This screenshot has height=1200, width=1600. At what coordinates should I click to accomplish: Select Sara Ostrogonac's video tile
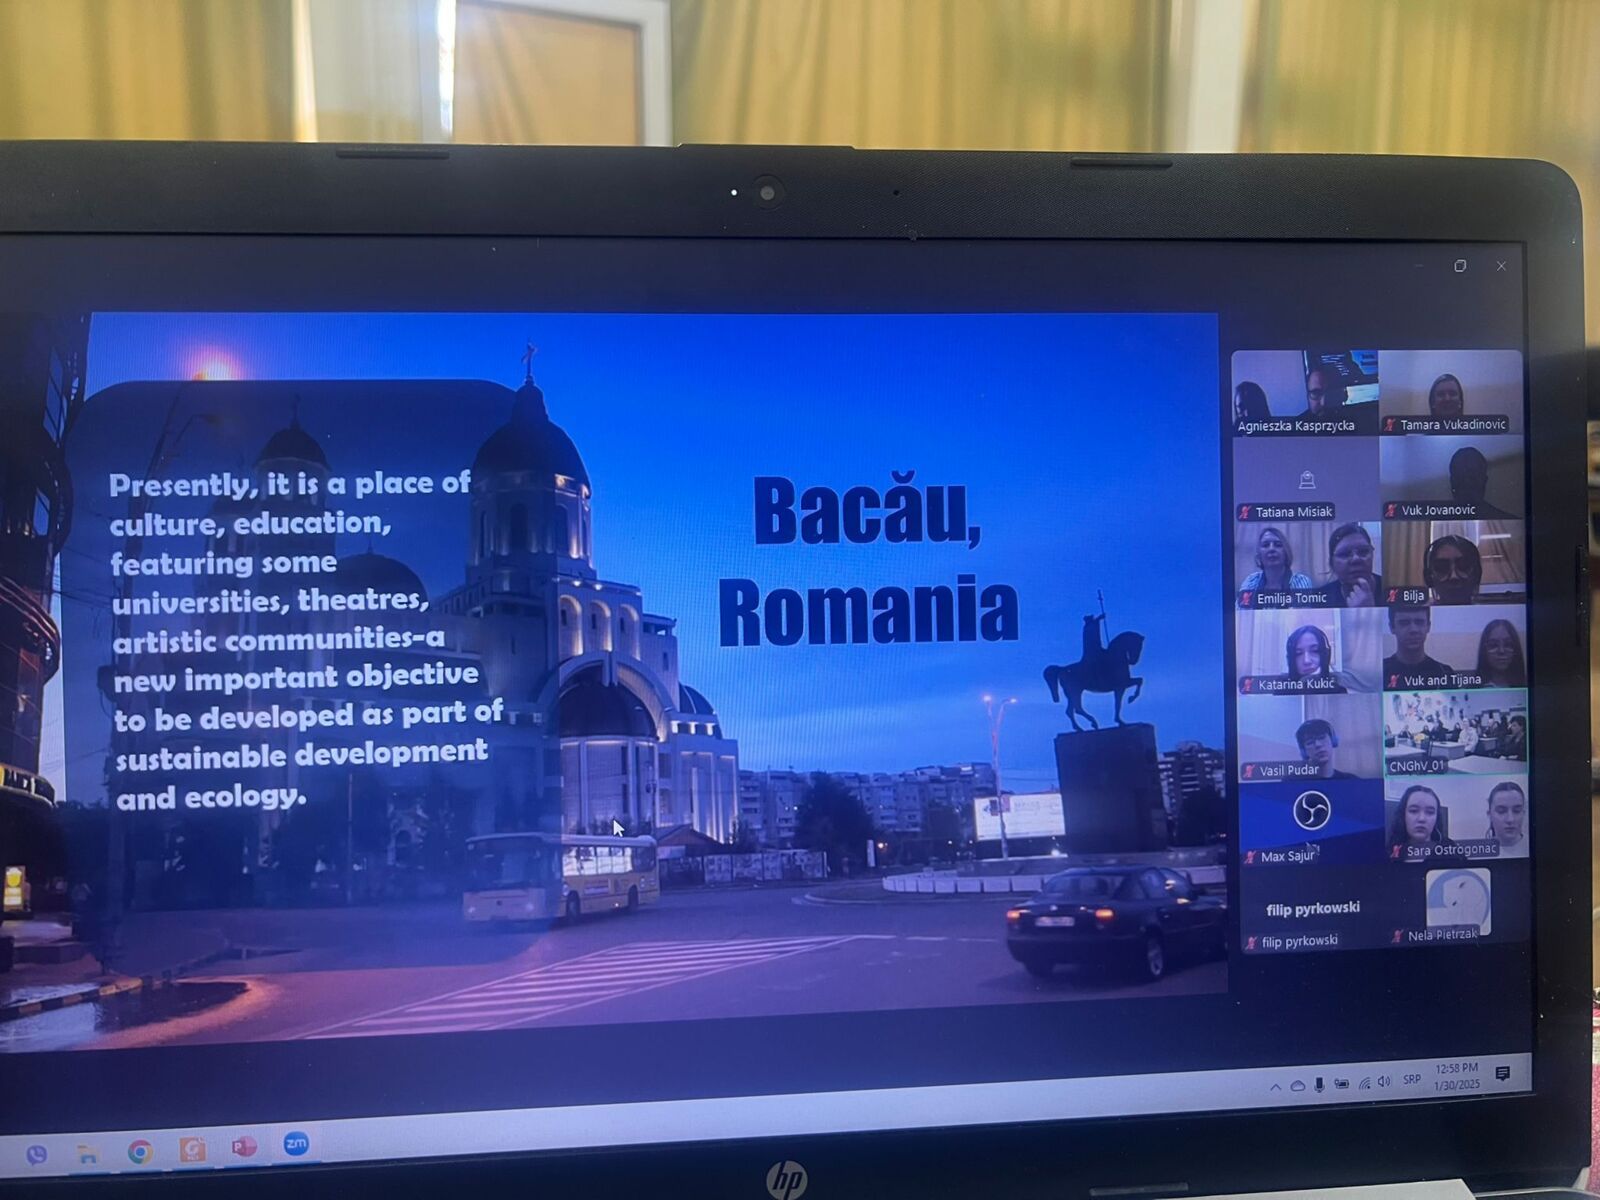click(x=1457, y=818)
